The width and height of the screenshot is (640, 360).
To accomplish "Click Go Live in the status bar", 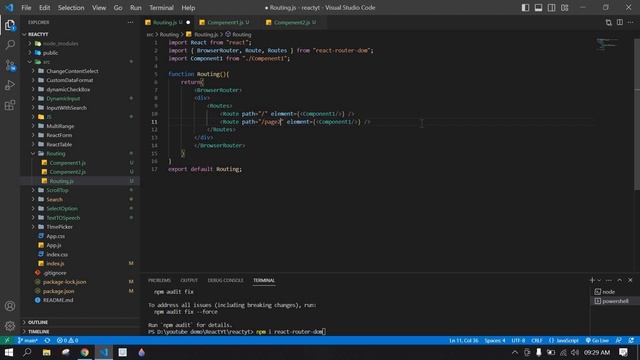I will (x=597, y=340).
